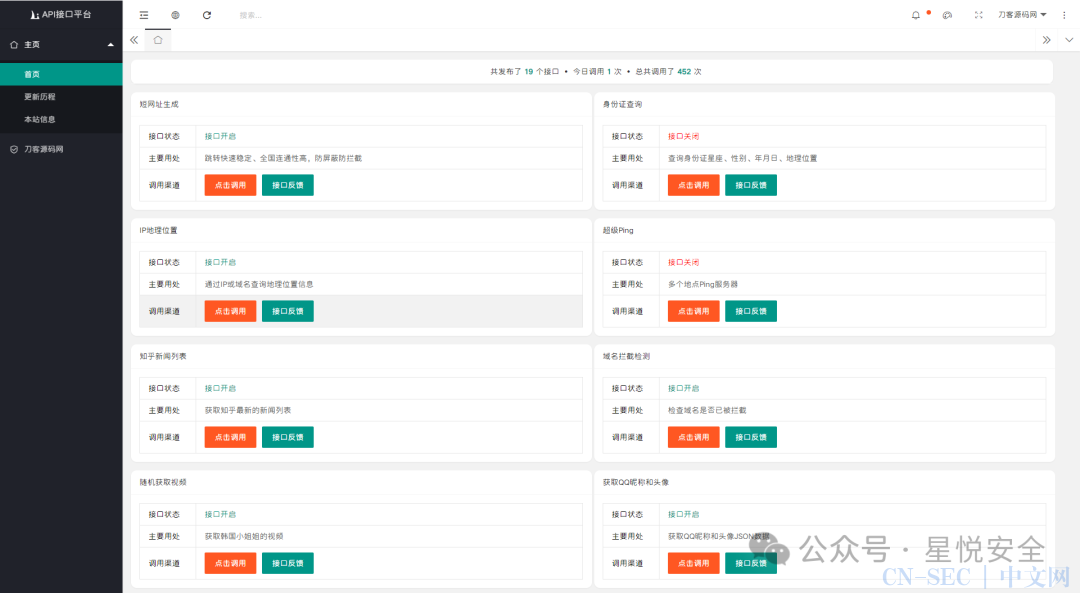This screenshot has width=1080, height=593.
Task: Click 通过IP或域名查询地理位置信息 description
Action: click(259, 284)
